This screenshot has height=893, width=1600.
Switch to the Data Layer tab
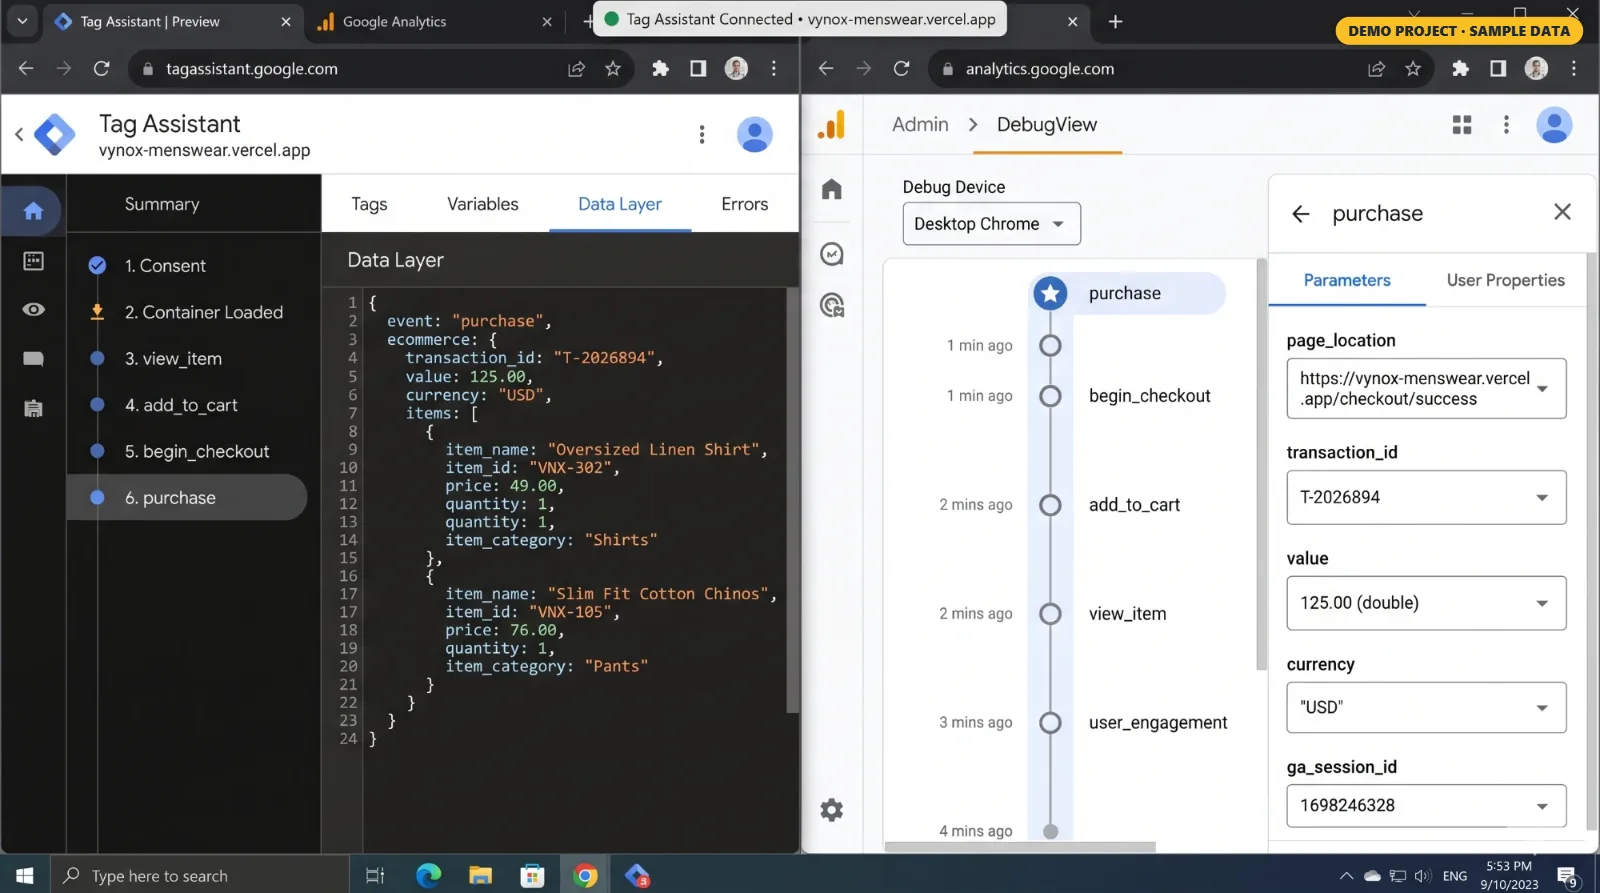[x=620, y=204]
